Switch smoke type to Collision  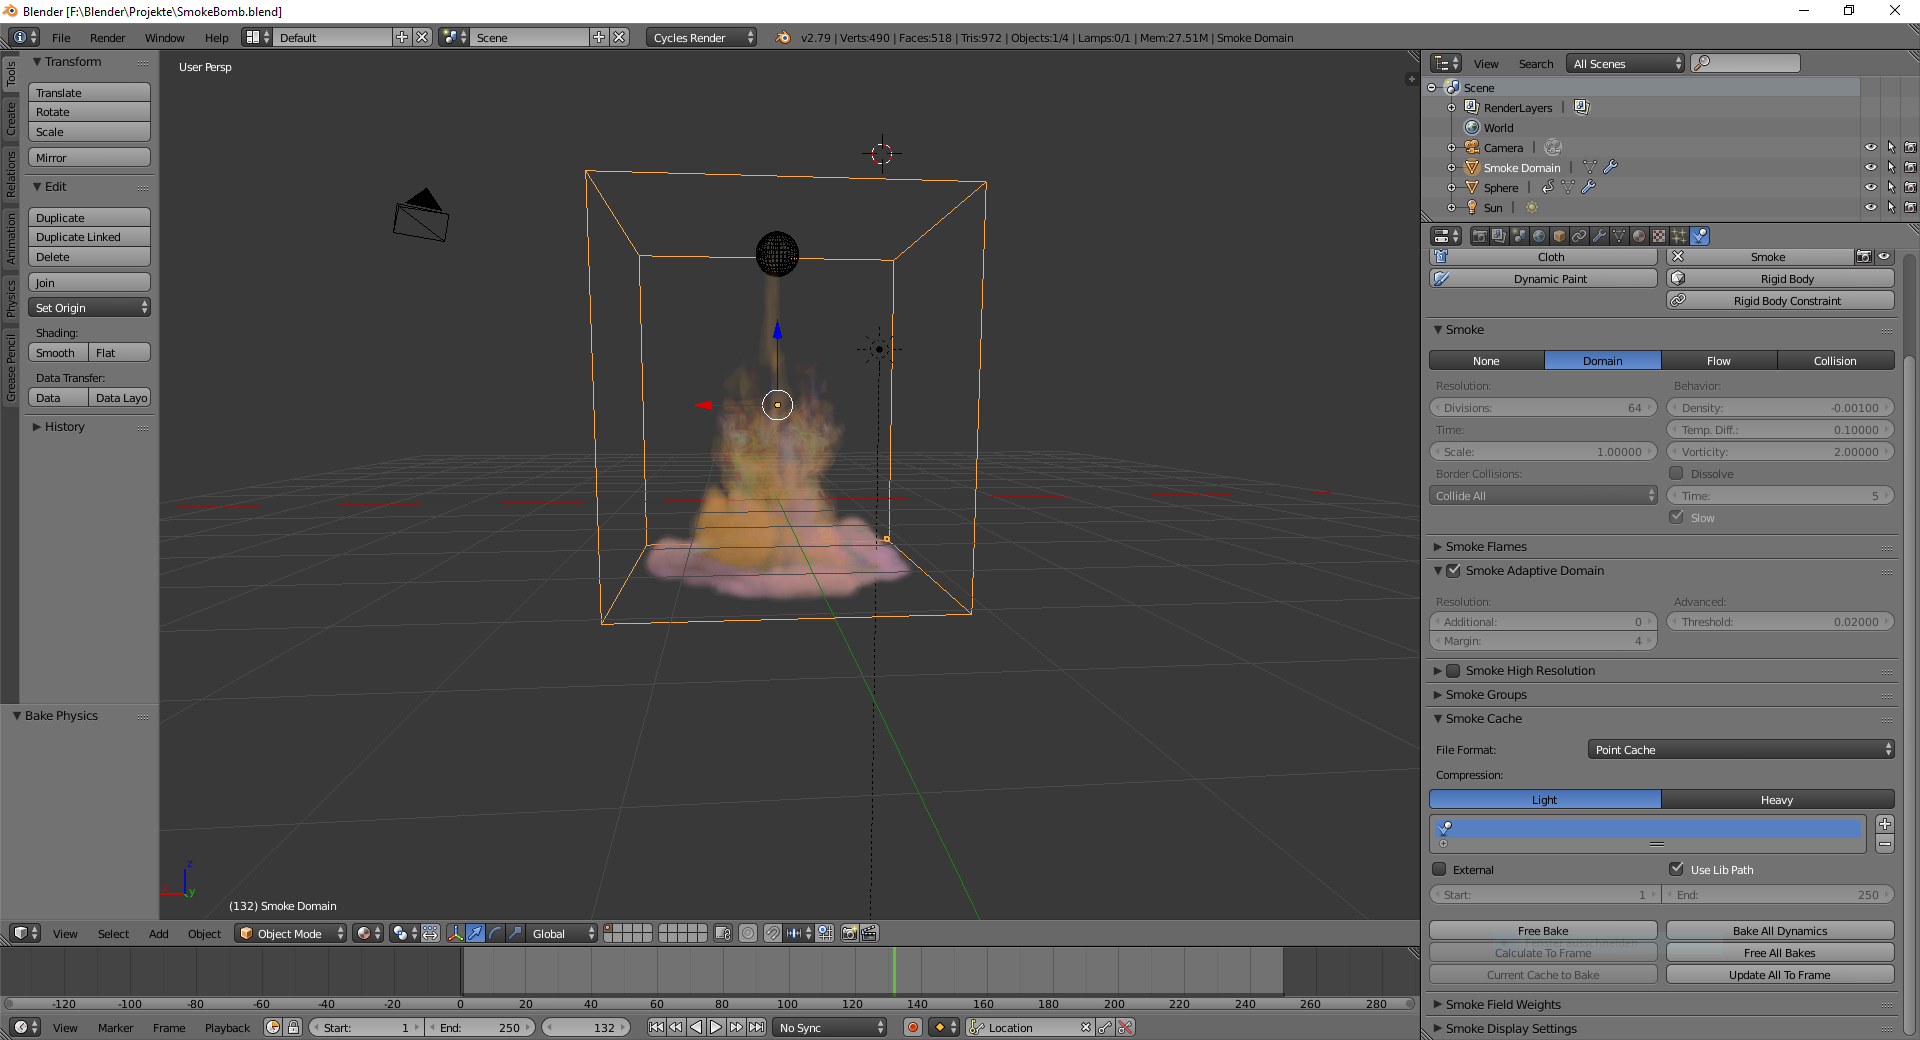point(1835,361)
